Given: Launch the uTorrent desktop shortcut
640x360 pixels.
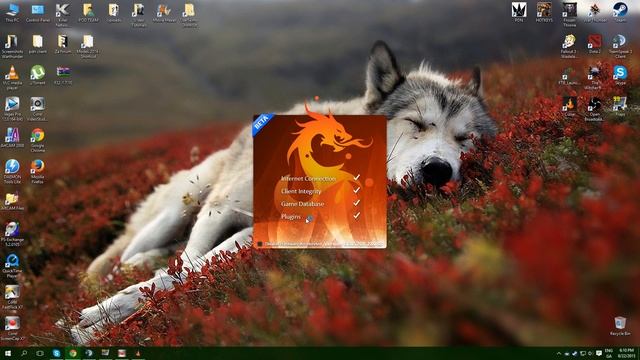Looking at the screenshot, I should (38, 75).
